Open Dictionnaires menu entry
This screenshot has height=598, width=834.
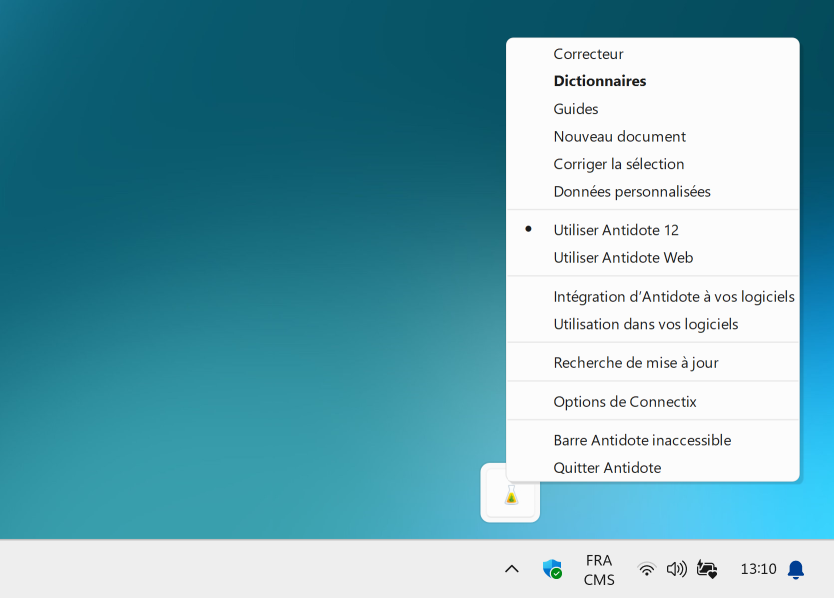click(600, 81)
